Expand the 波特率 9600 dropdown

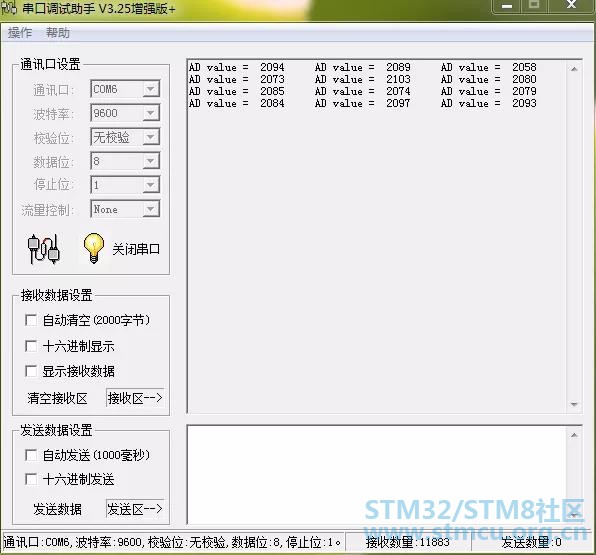tap(151, 113)
